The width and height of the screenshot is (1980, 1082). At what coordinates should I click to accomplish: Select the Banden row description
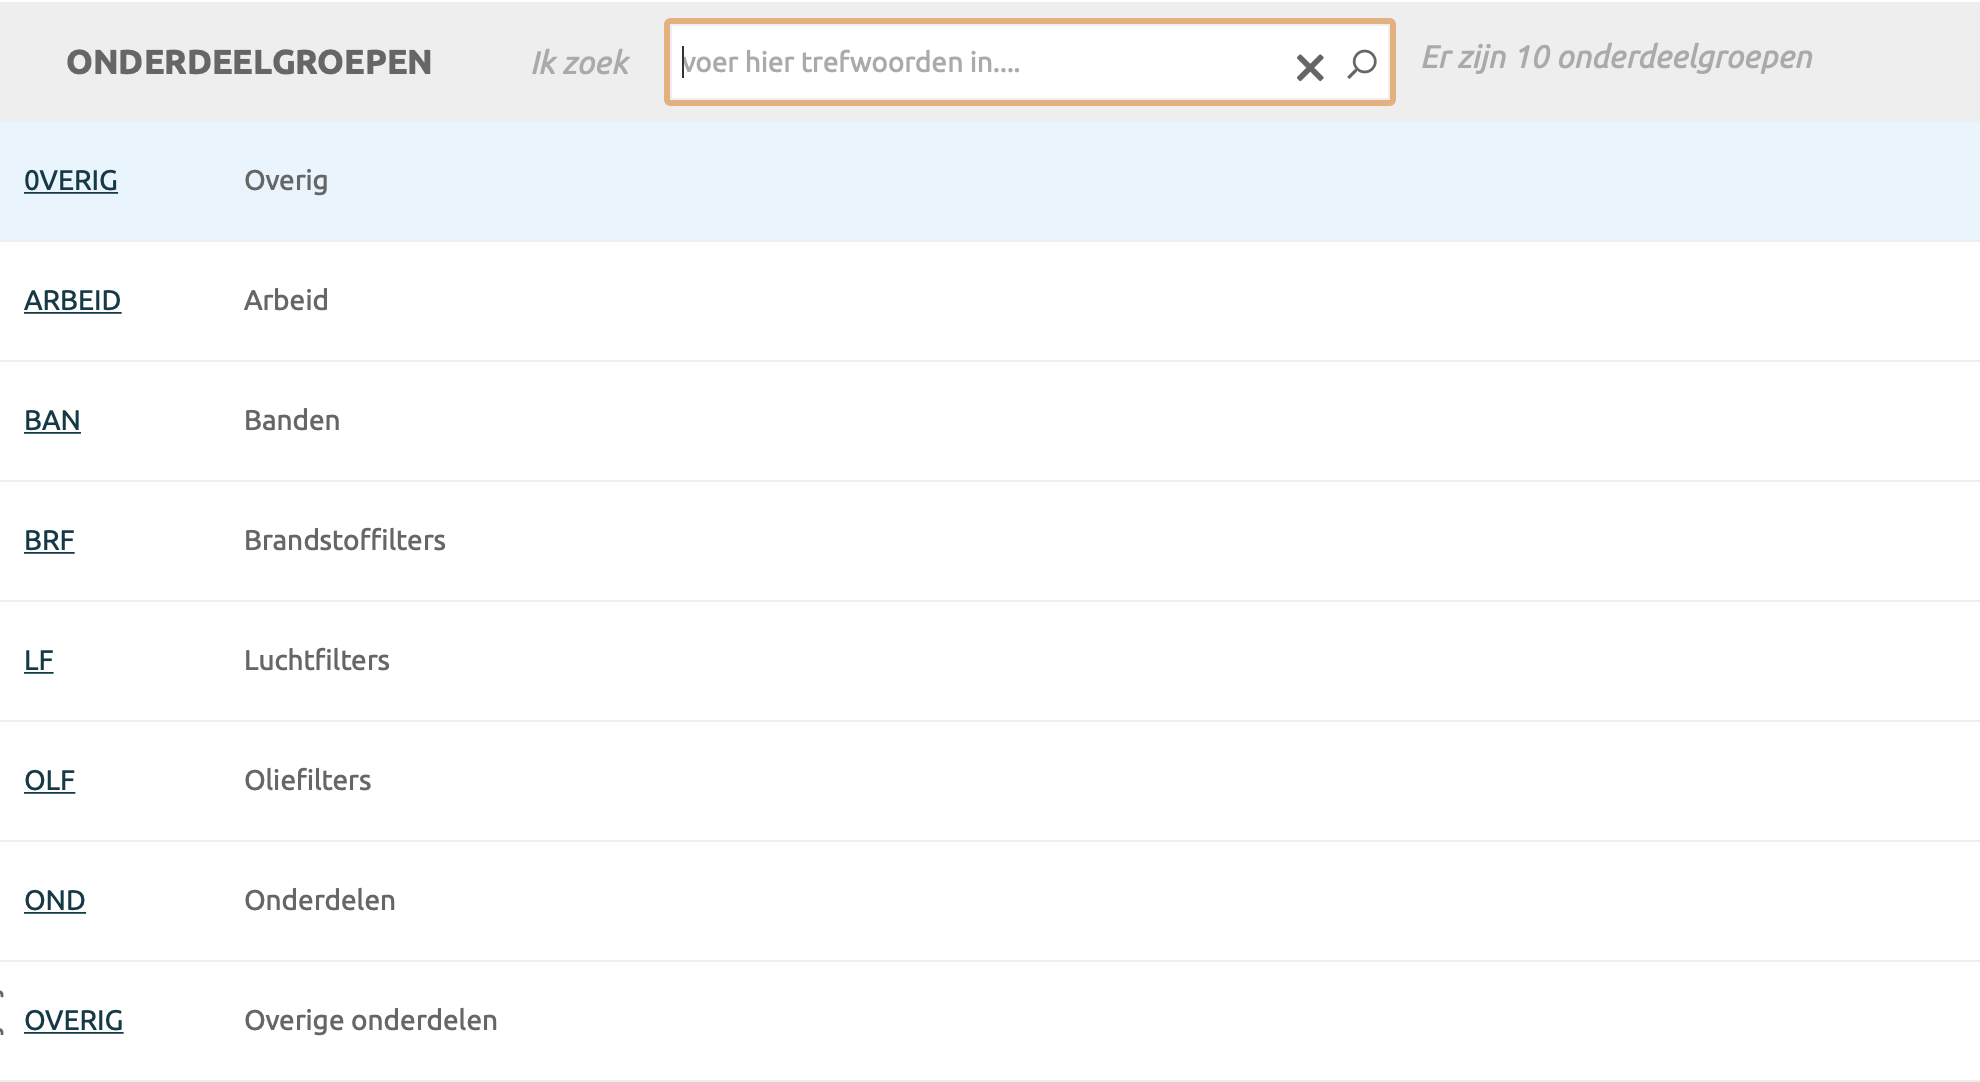tap(292, 421)
